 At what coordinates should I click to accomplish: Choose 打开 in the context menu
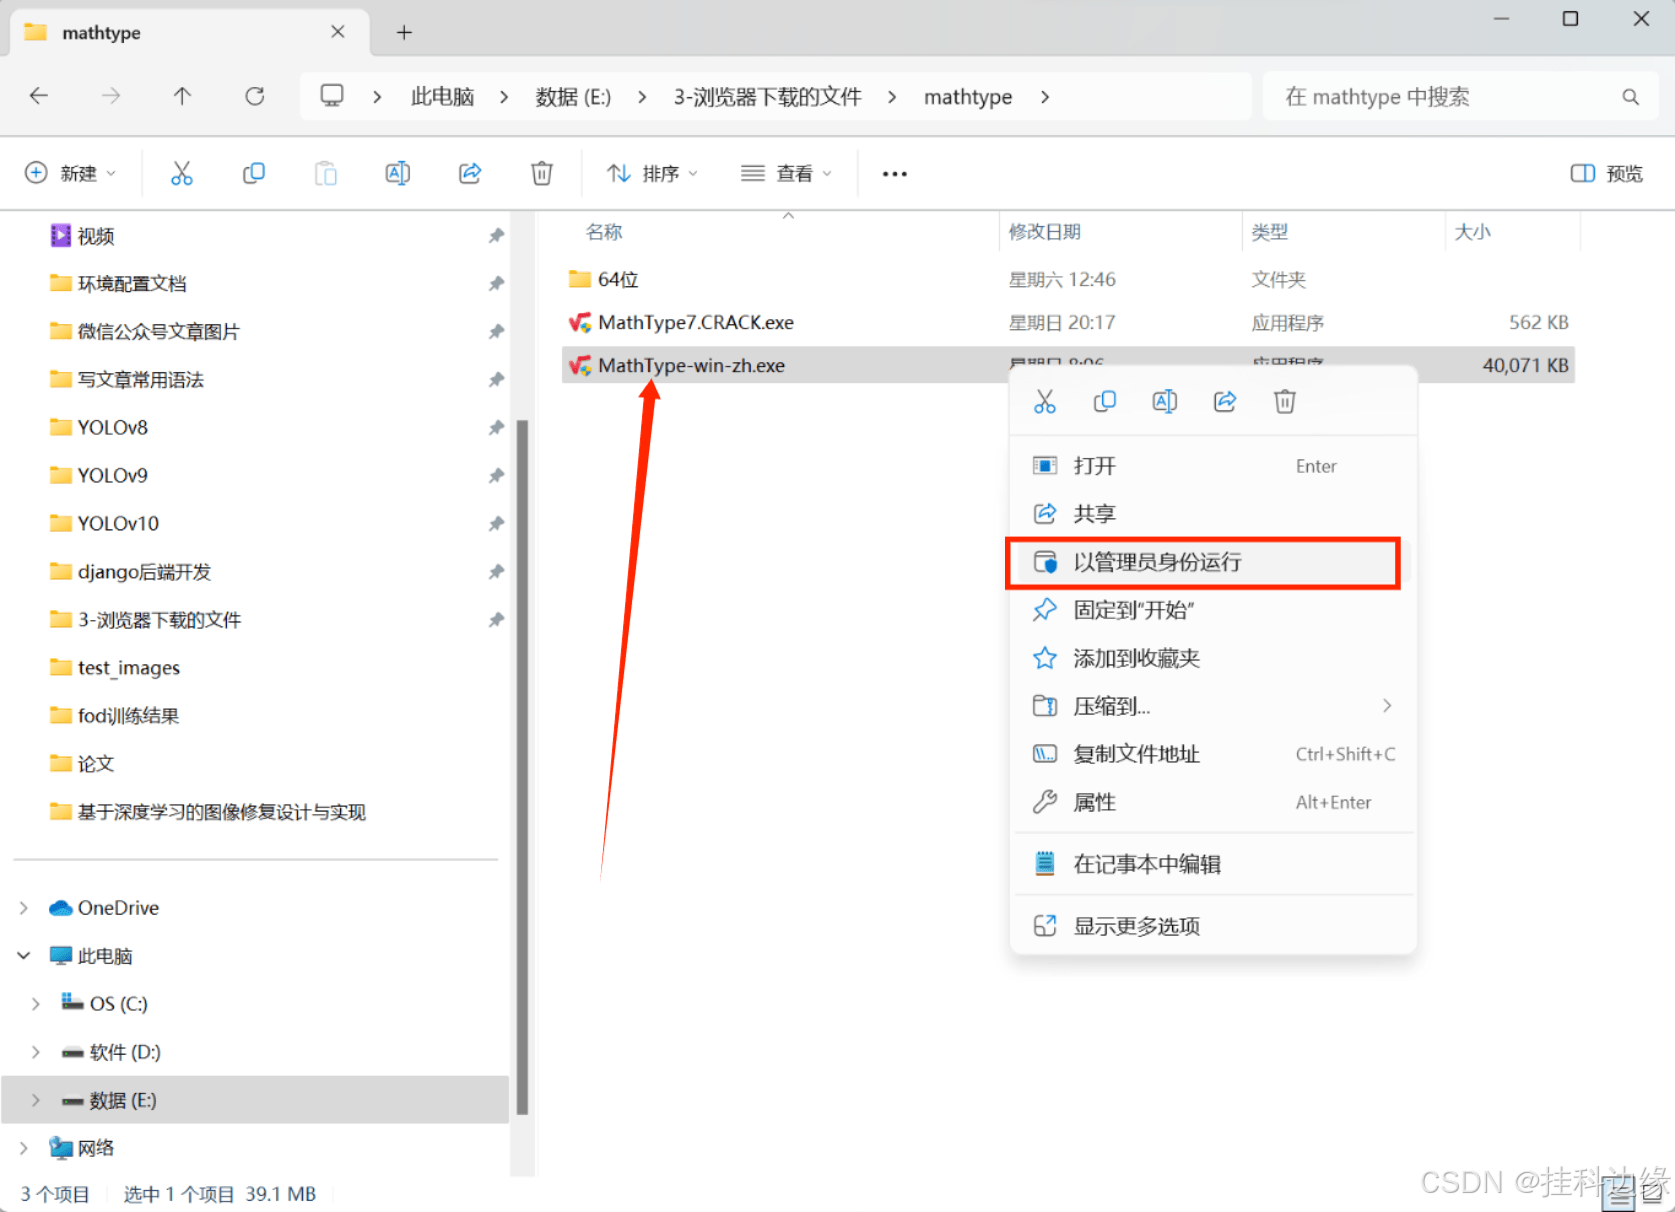(1213, 466)
